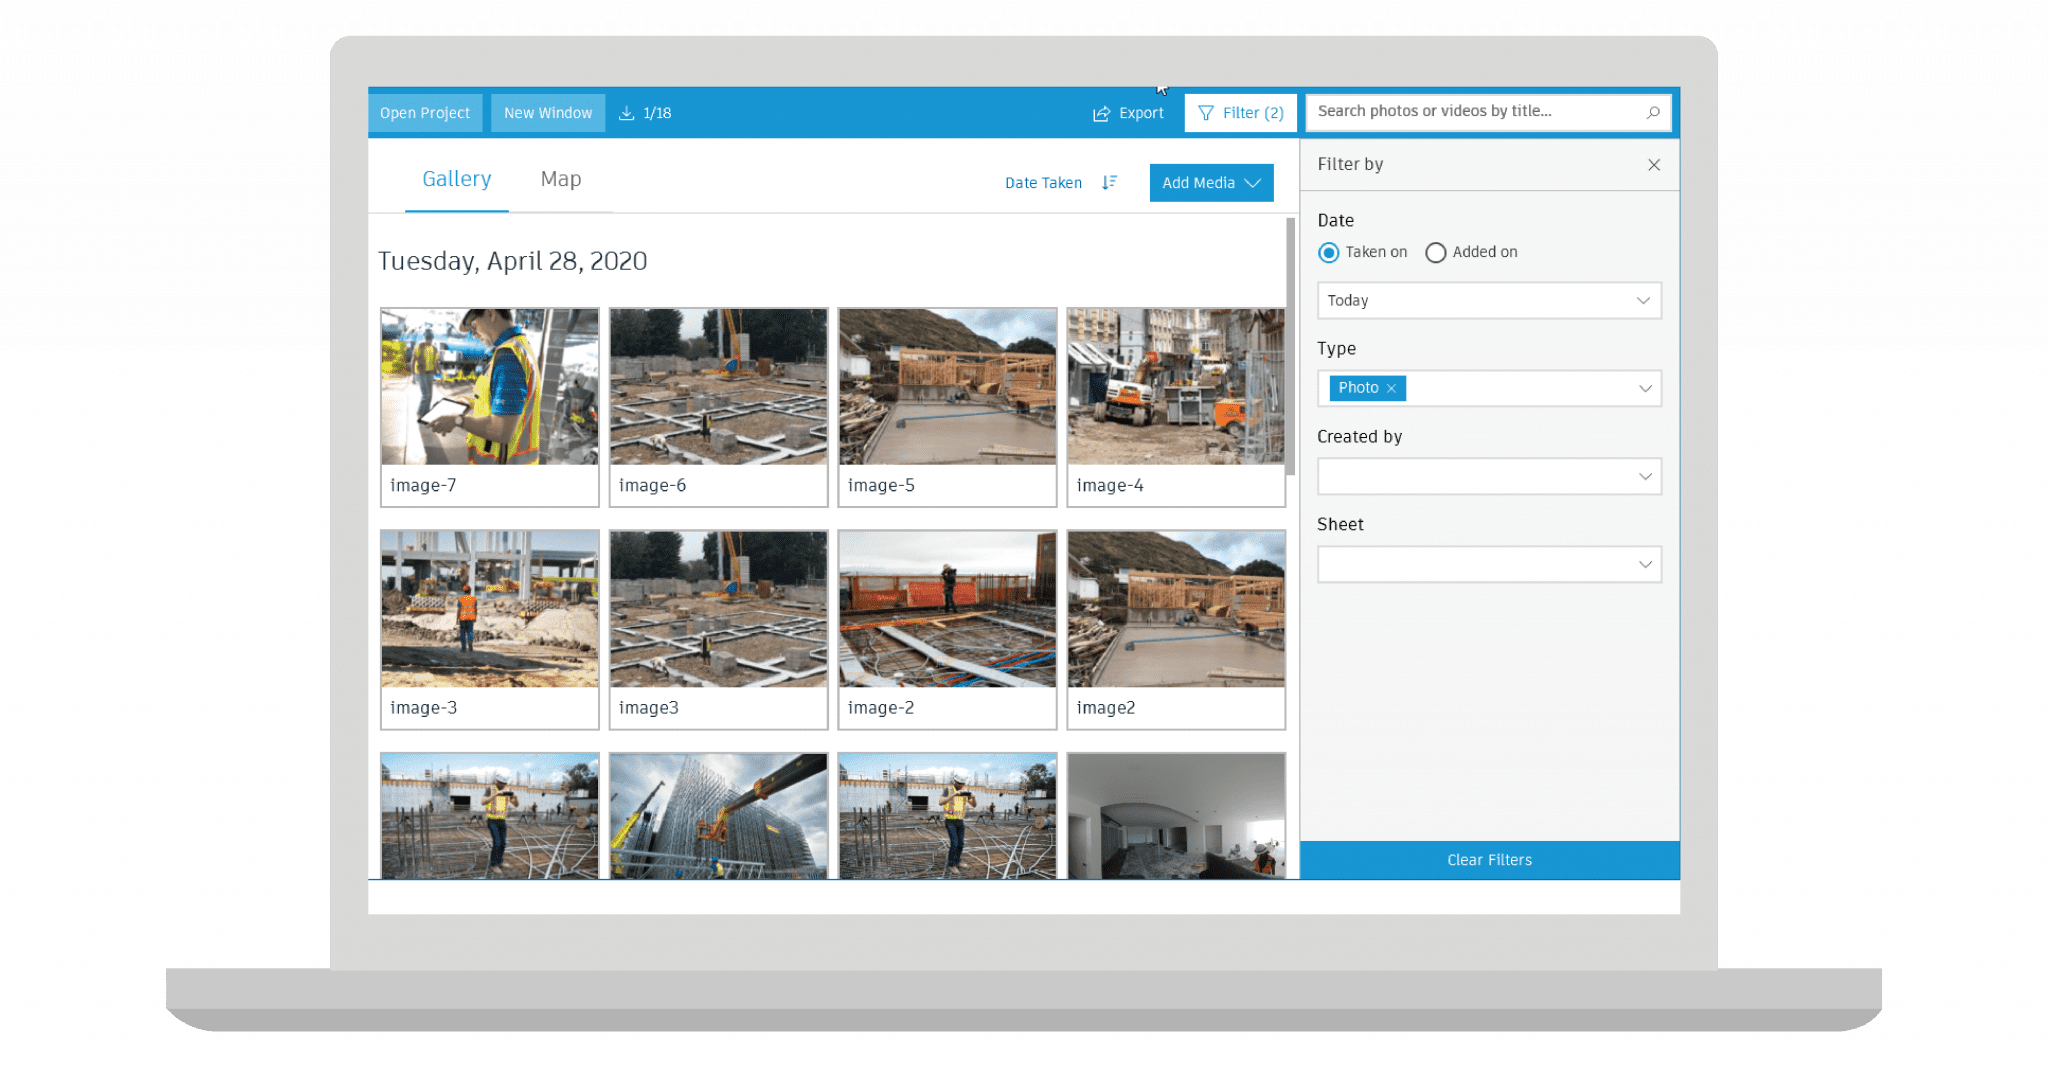The width and height of the screenshot is (2048, 1067).
Task: Click the search magnifier icon
Action: pyautogui.click(x=1652, y=112)
